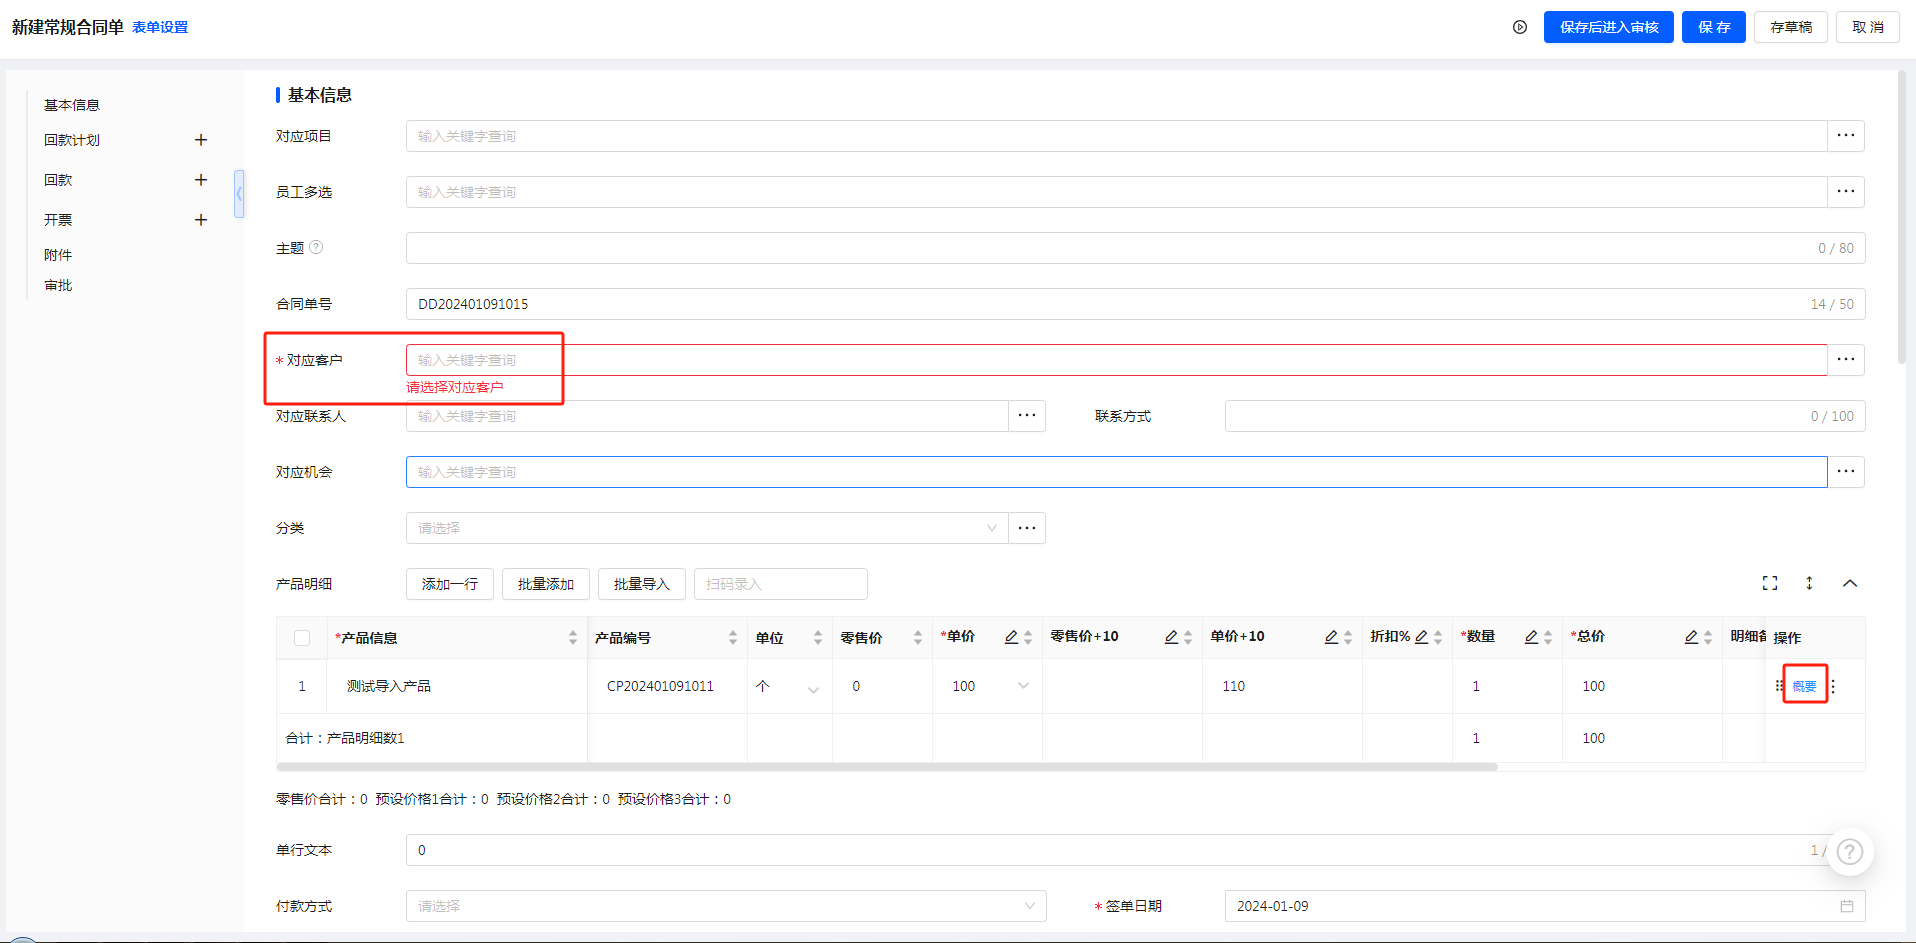The height and width of the screenshot is (943, 1916).
Task: Add a 回款计划 entry with plus icon
Action: (x=201, y=140)
